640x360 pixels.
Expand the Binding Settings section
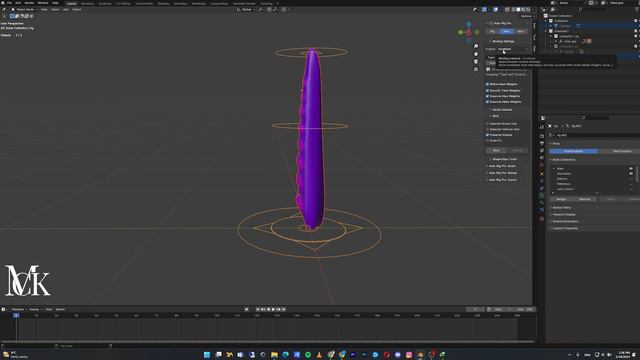tap(503, 41)
